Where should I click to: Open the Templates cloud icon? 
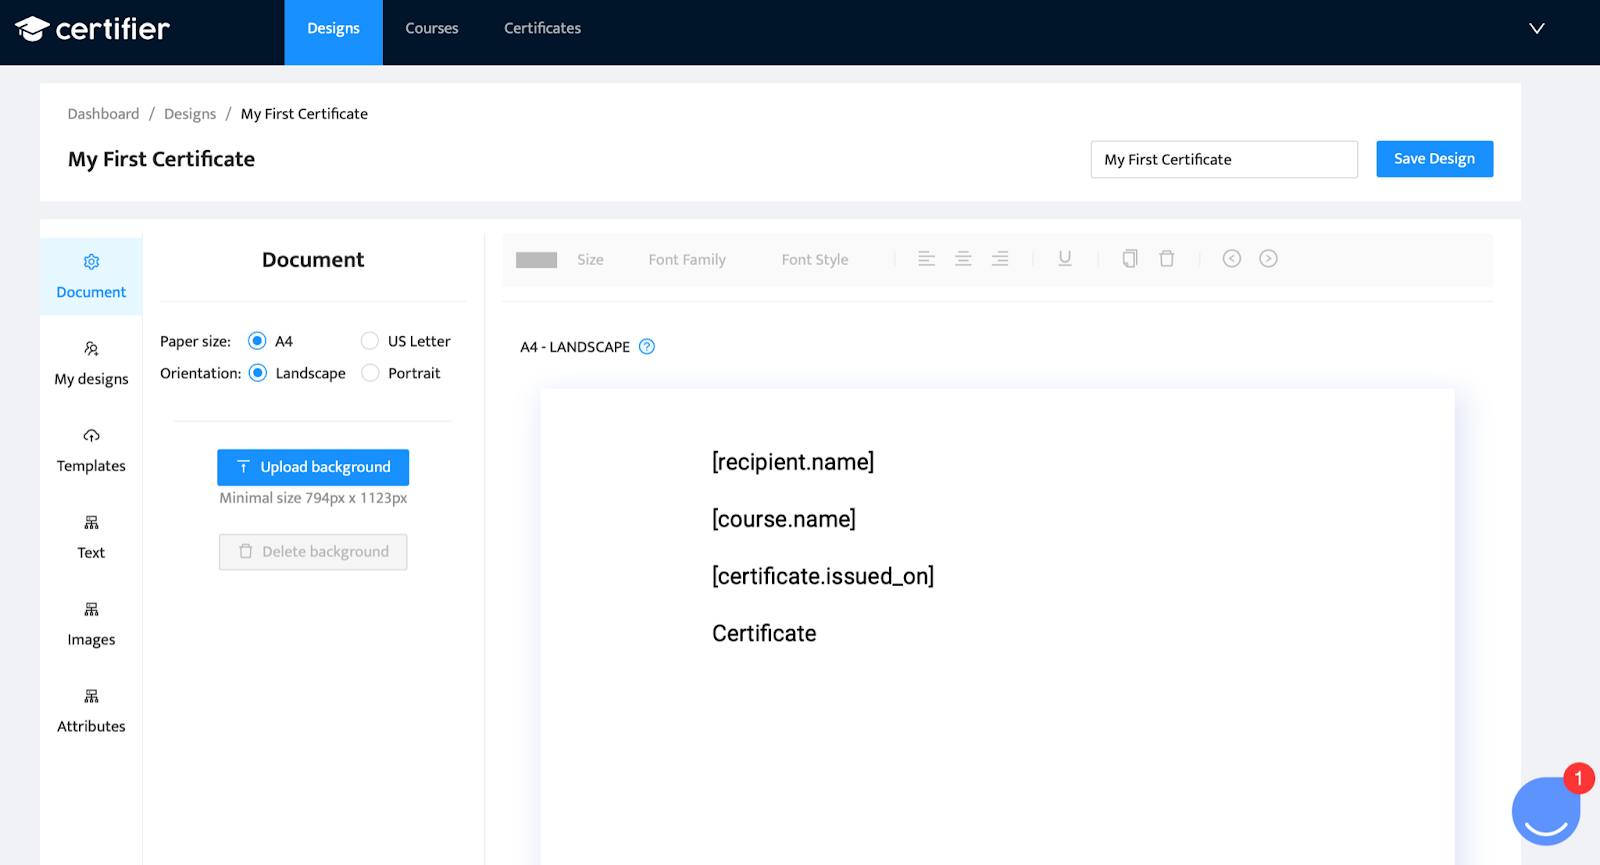(91, 436)
